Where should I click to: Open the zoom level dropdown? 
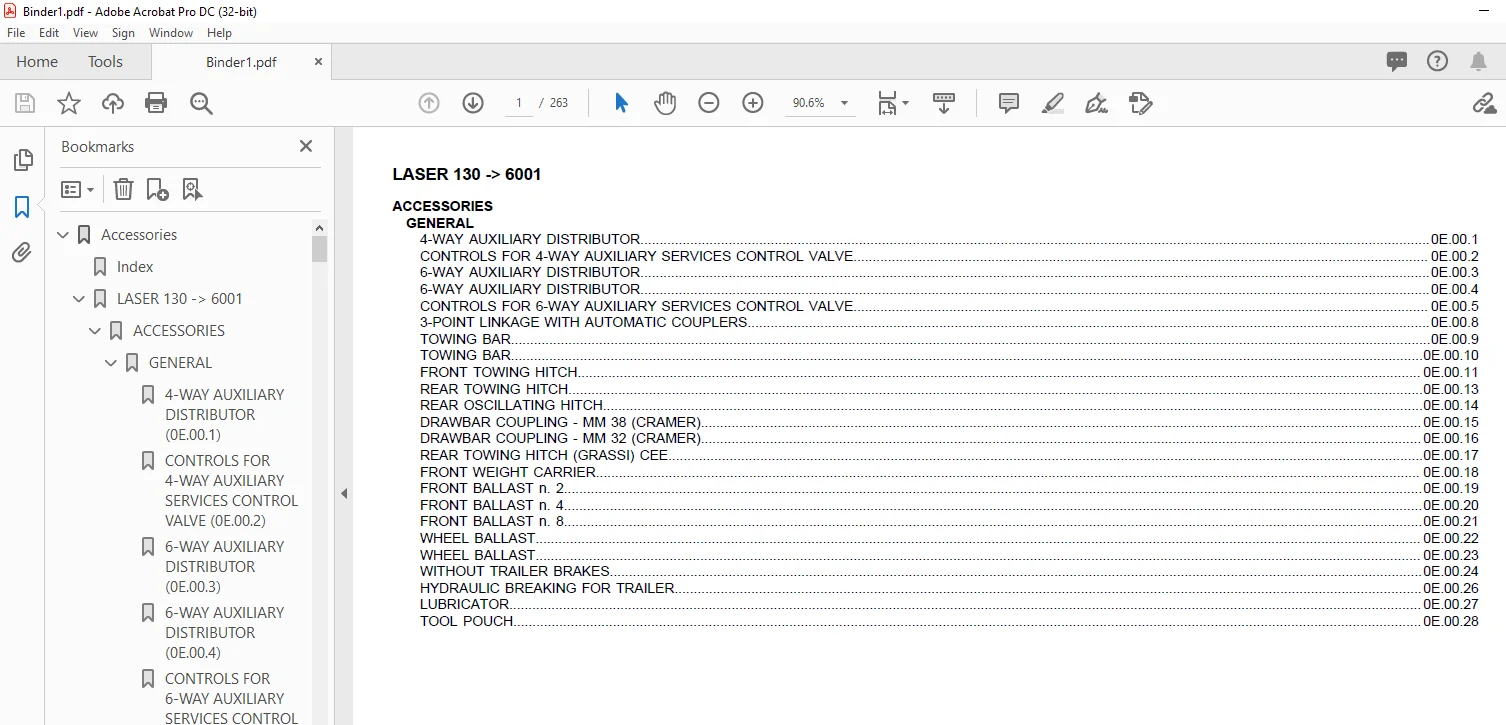[845, 103]
